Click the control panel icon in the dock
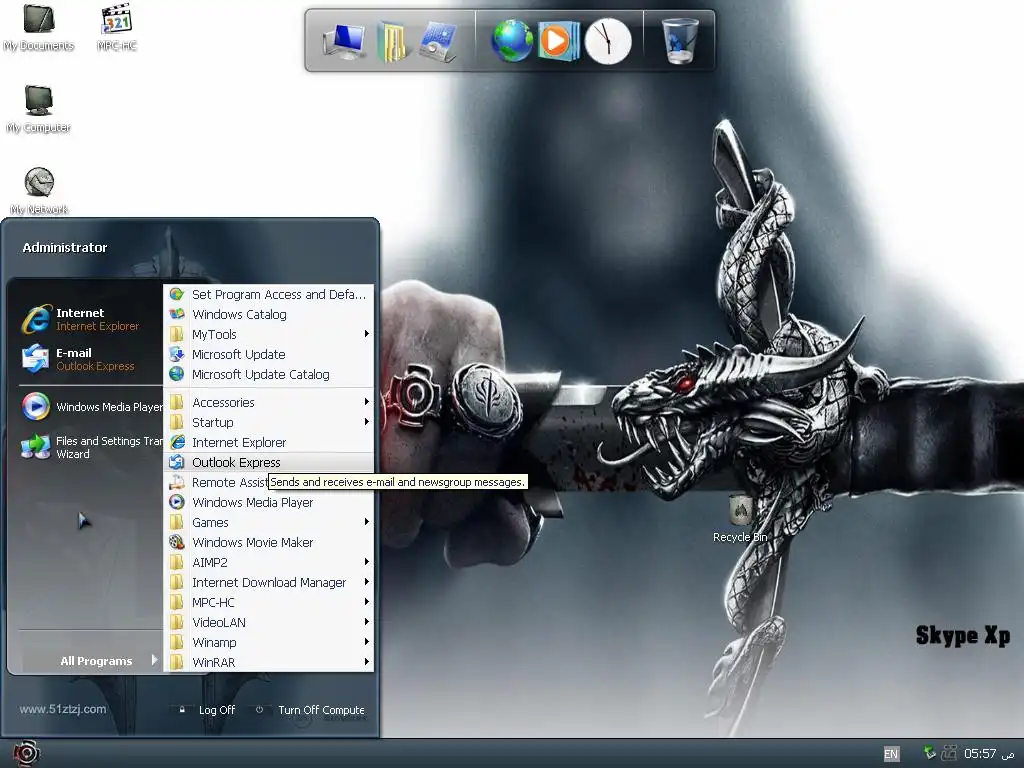Screen dimensions: 1024x768 tap(438, 41)
